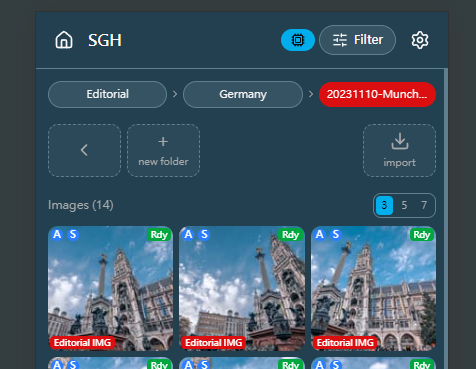The image size is (476, 369).
Task: Open second Munich town hall thumbnail
Action: (x=242, y=289)
